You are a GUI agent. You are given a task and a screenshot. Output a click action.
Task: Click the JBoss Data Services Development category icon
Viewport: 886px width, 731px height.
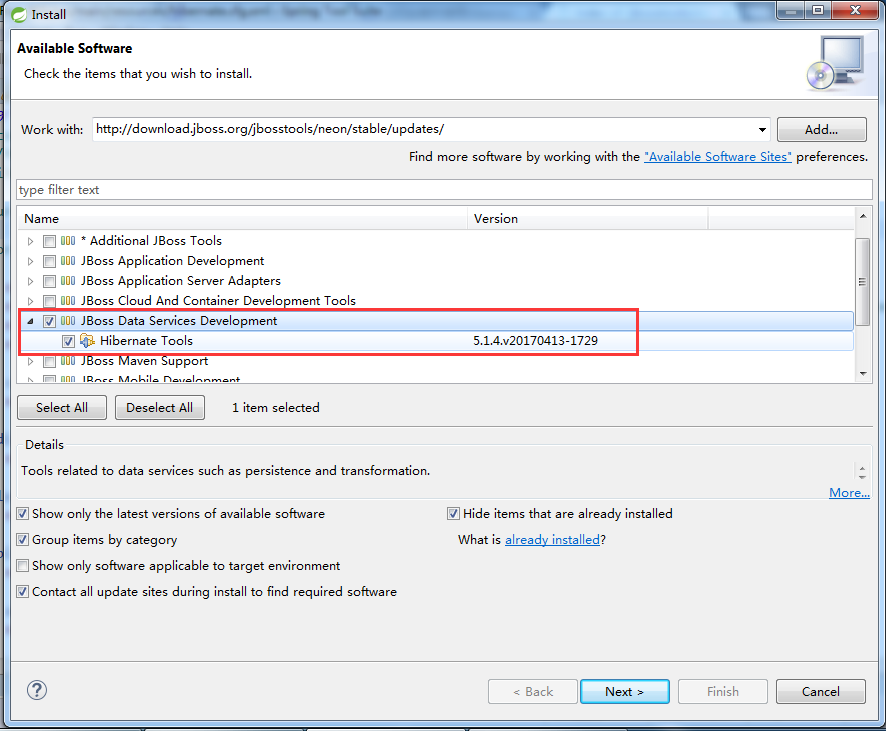pos(66,321)
